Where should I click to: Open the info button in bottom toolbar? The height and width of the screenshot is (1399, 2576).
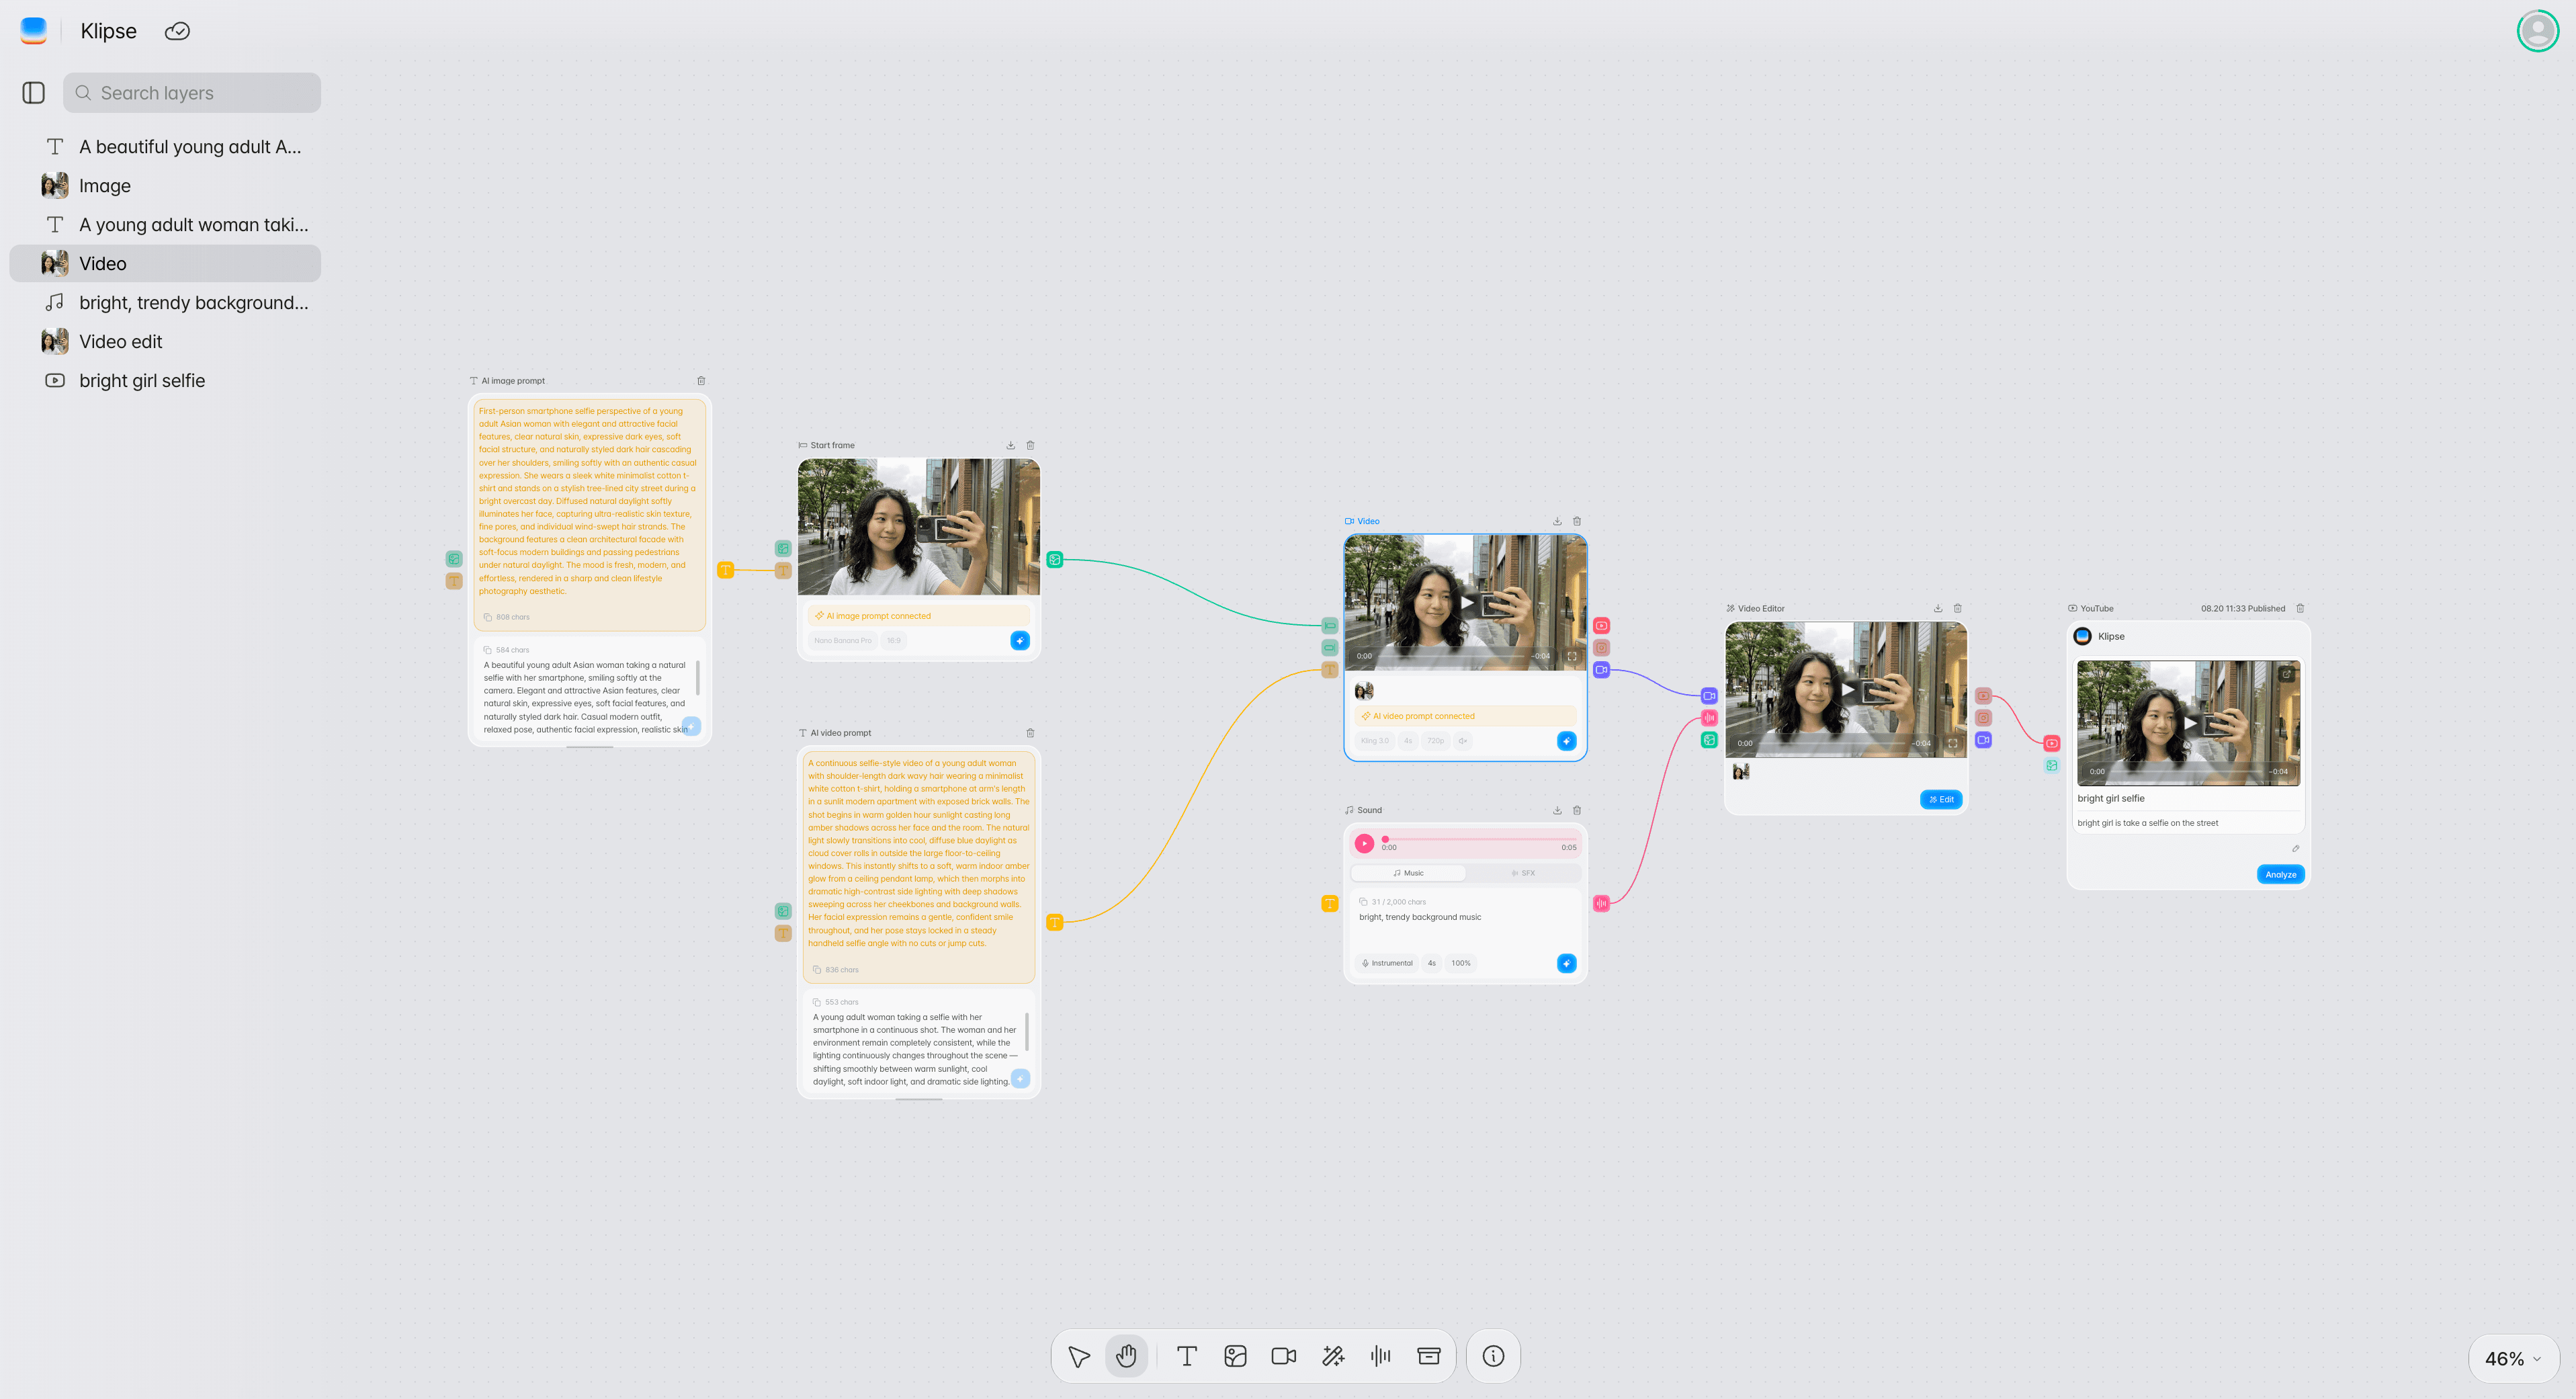pyautogui.click(x=1493, y=1356)
